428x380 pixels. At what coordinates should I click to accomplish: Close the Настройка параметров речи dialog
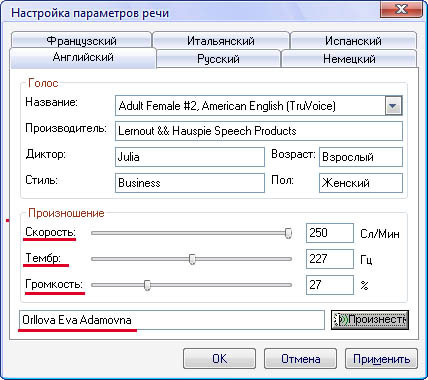coord(401,9)
